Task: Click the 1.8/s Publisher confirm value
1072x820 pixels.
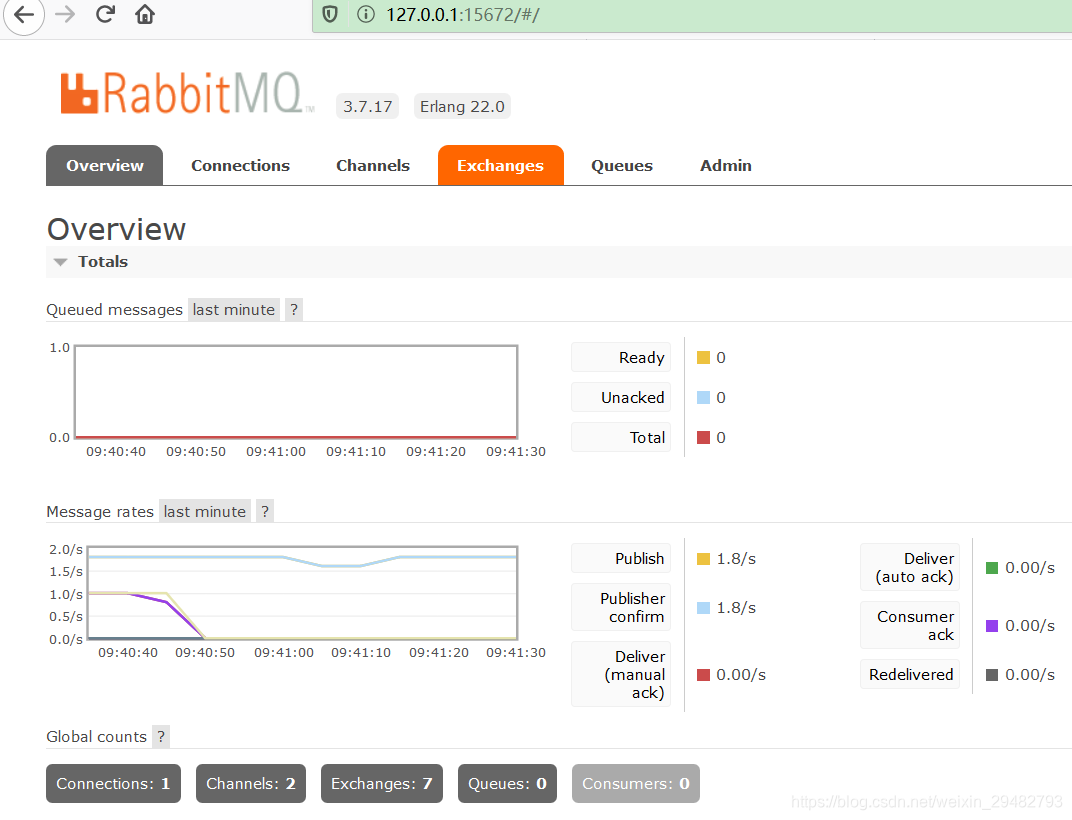Action: (736, 607)
